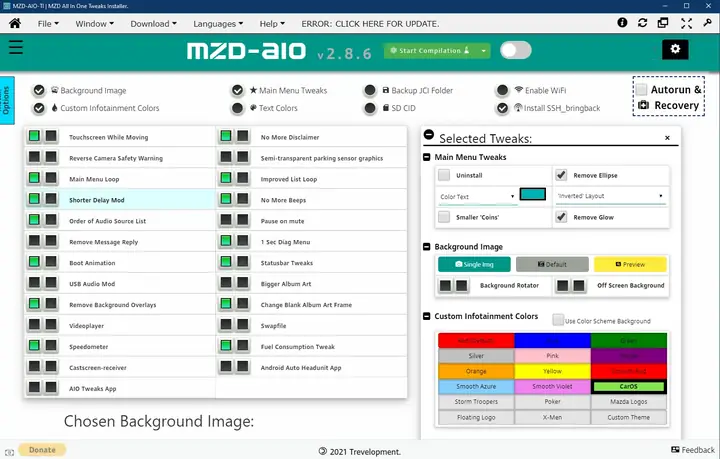
Task: Click the hamburger menu icon
Action: point(17,49)
